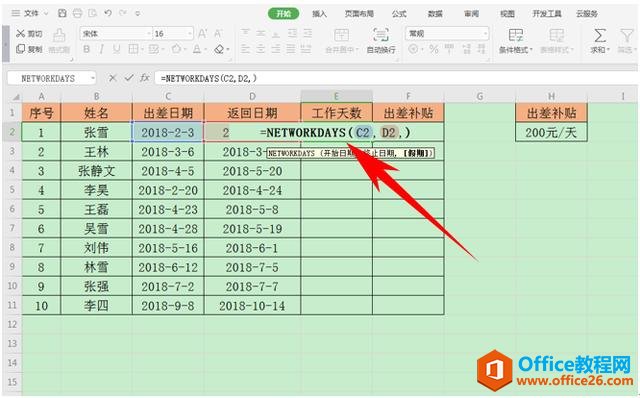
Task: Switch to the 公式 tab
Action: pos(399,13)
